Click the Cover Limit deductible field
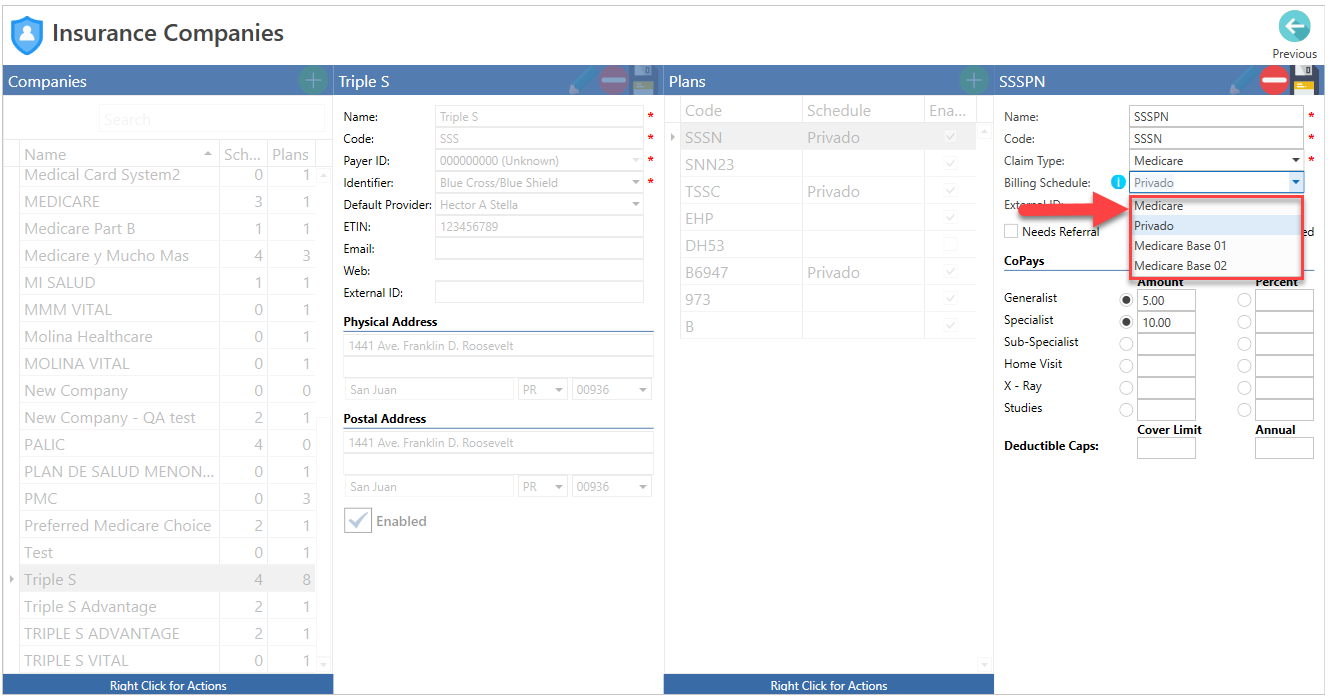This screenshot has width=1328, height=697. pos(1166,448)
